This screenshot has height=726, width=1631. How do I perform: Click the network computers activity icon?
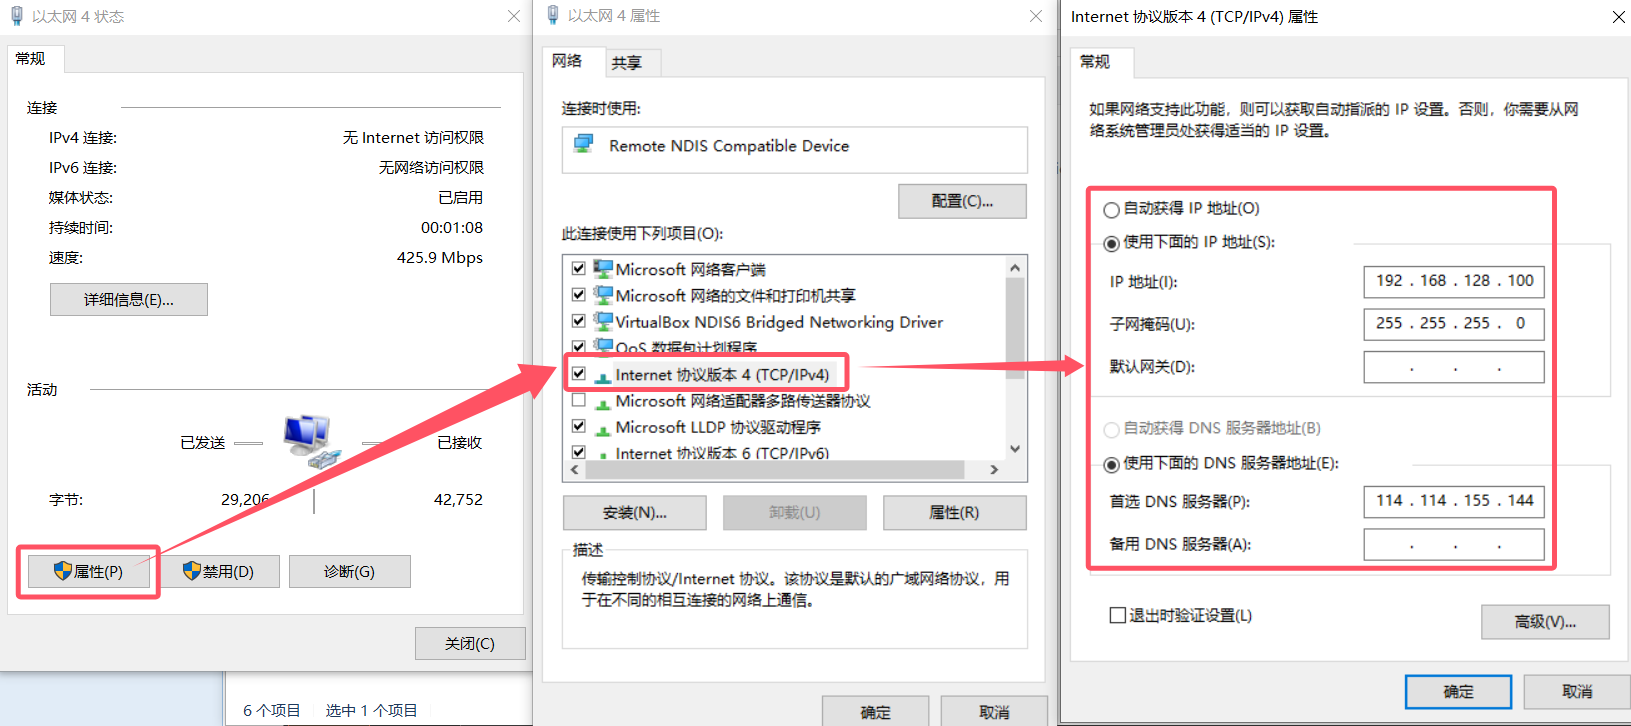[312, 441]
